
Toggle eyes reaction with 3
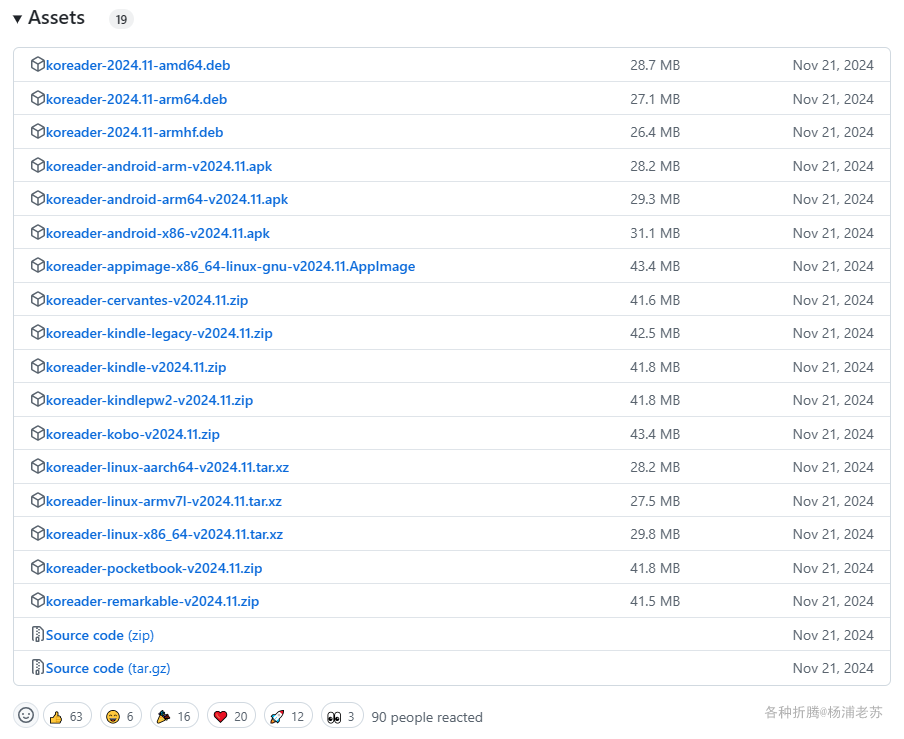click(x=342, y=716)
